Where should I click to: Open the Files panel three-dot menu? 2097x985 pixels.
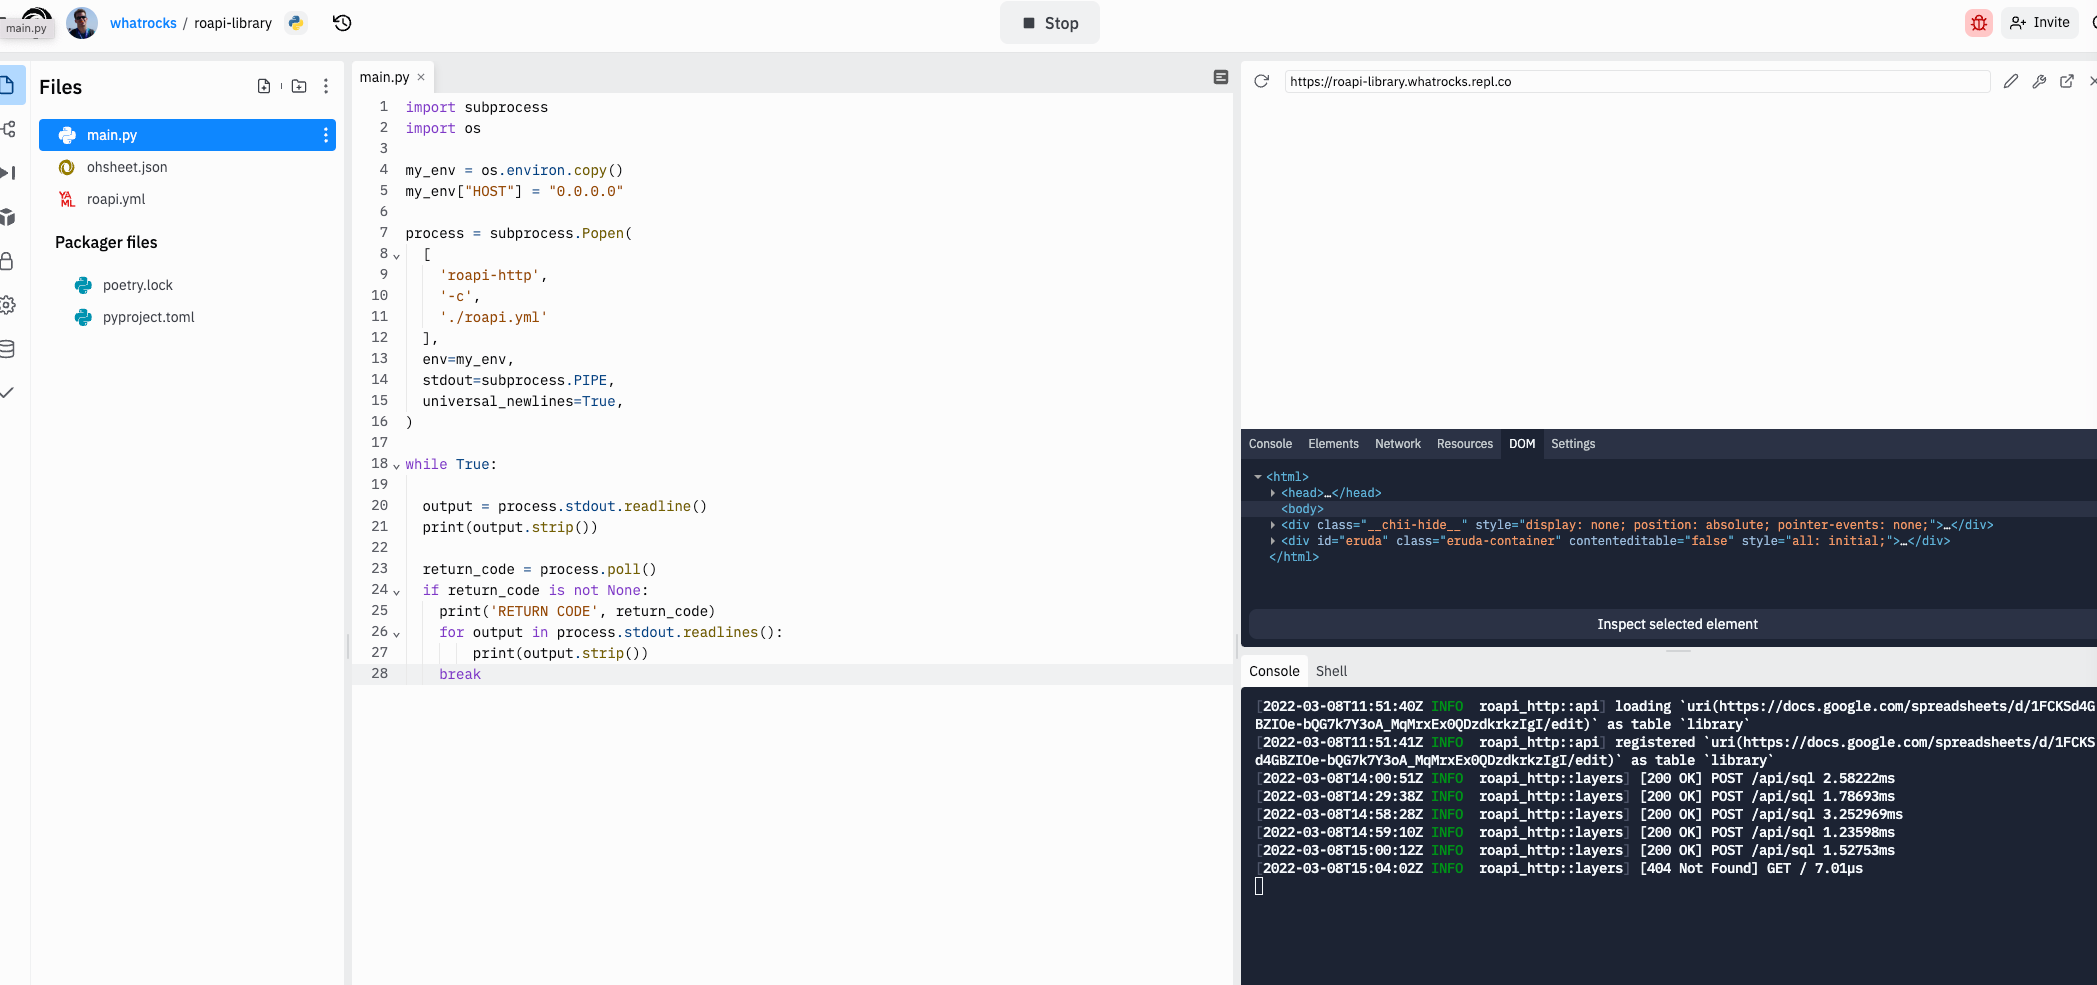coord(326,87)
